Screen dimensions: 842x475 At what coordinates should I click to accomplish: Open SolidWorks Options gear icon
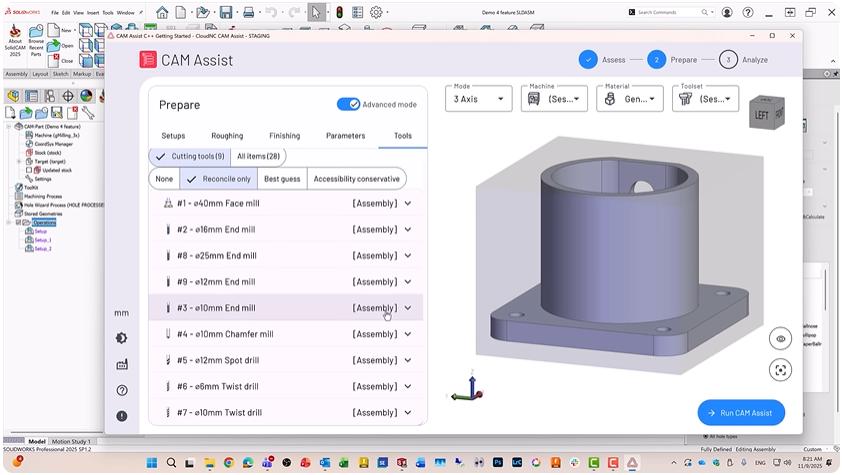coord(376,12)
